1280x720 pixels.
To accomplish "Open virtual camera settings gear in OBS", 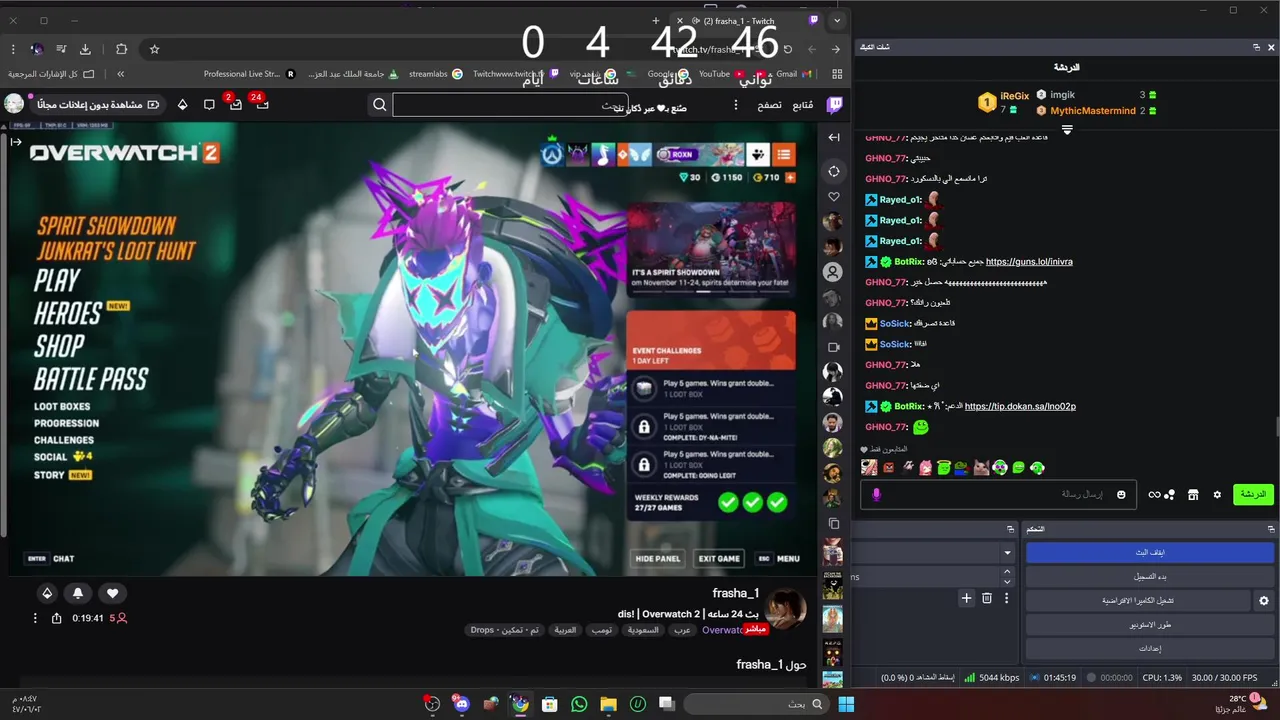I will pos(1264,600).
